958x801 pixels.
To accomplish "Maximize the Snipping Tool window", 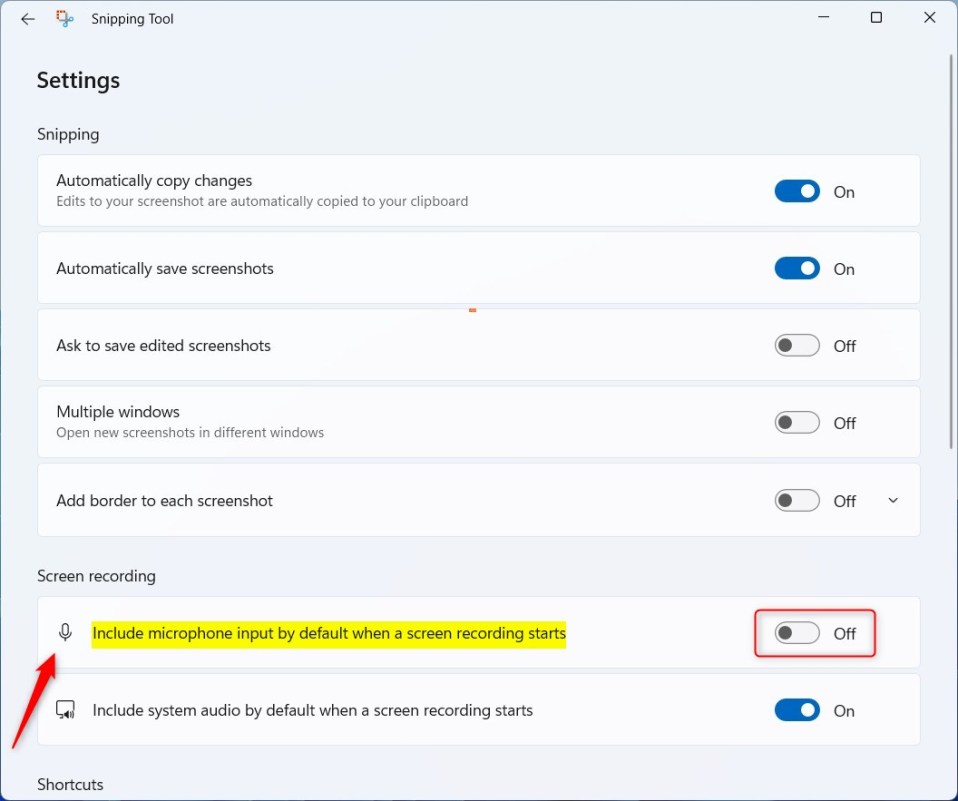I will pos(876,18).
